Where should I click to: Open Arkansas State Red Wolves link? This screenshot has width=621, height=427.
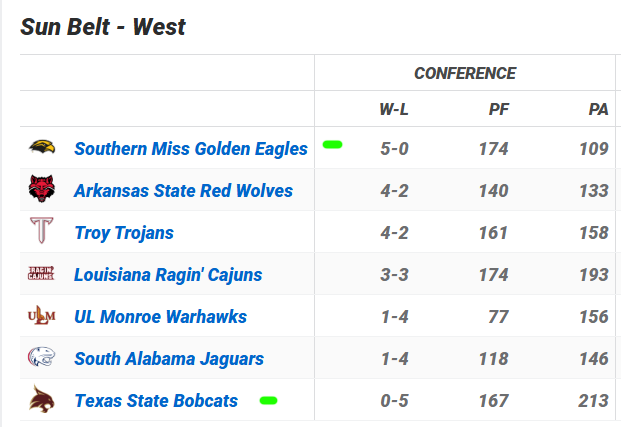coord(183,191)
